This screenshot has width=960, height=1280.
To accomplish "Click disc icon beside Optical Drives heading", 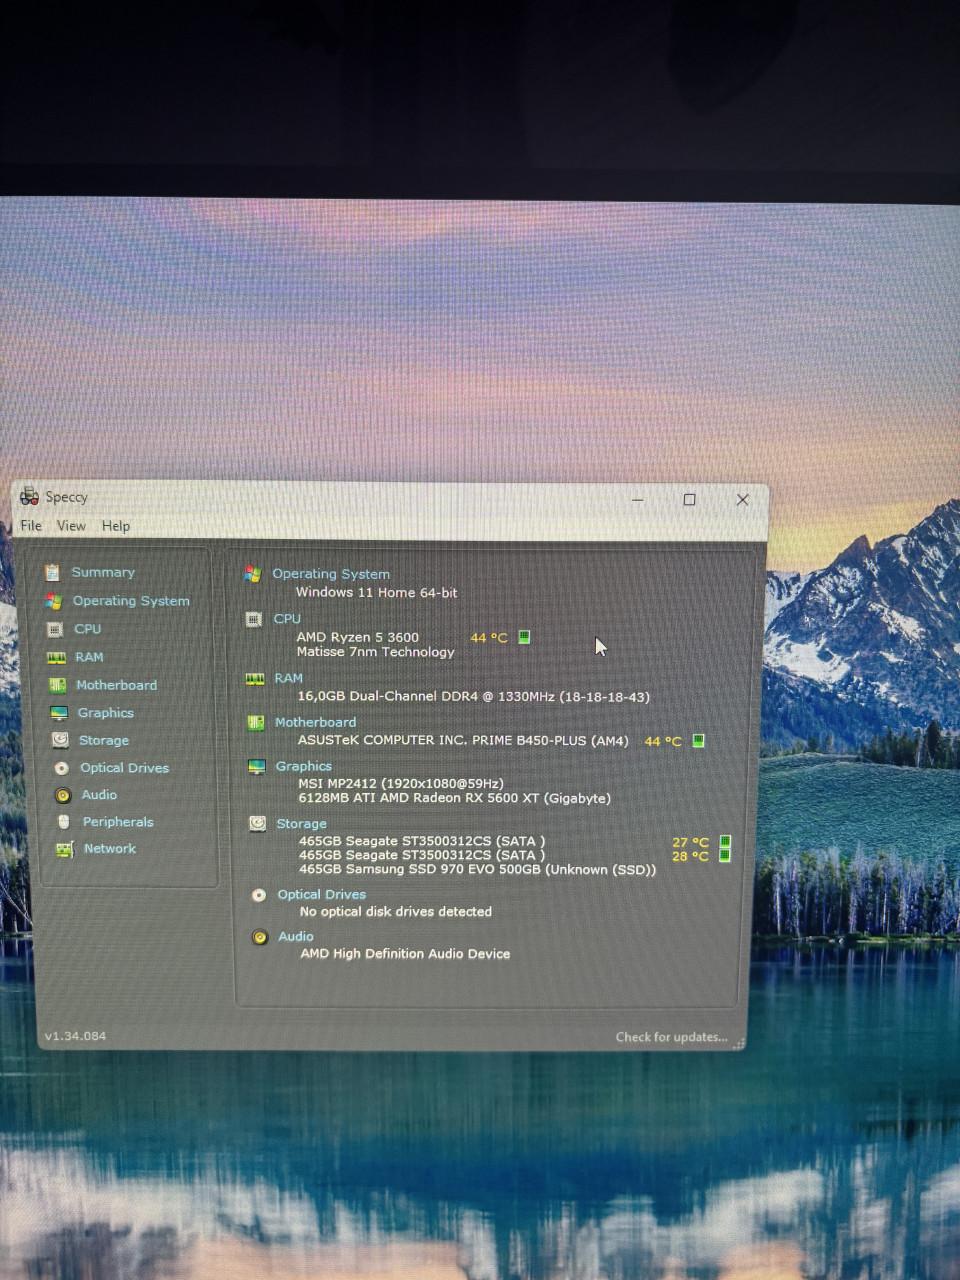I will (x=259, y=895).
